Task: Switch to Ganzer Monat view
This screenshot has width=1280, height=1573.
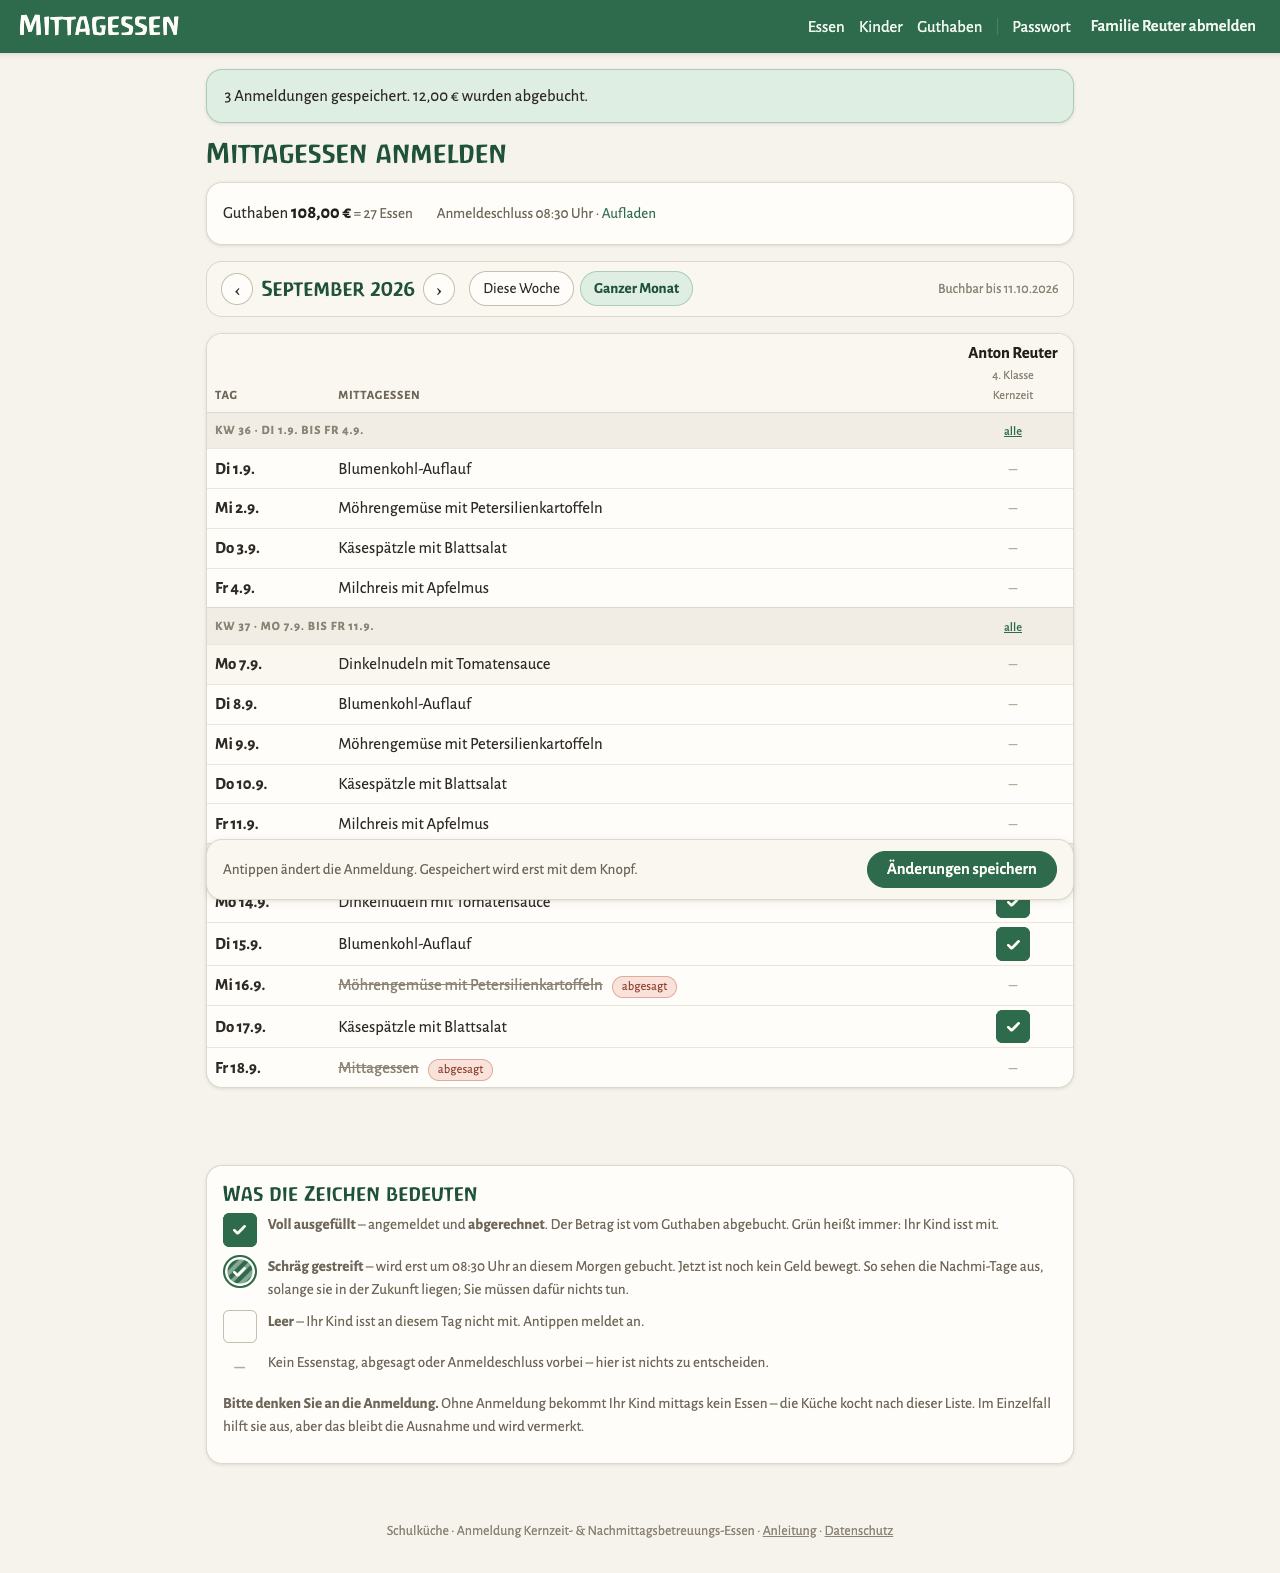Action: click(x=636, y=289)
